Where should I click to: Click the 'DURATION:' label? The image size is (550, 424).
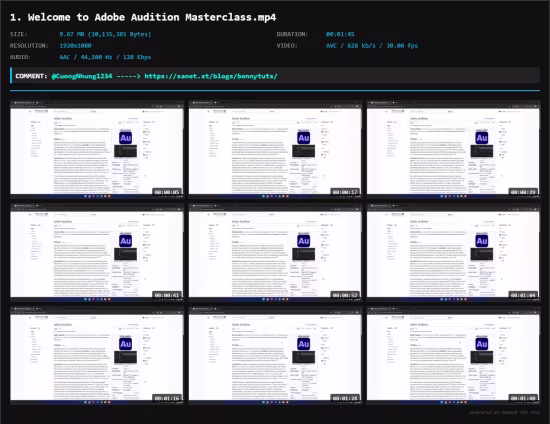click(x=292, y=34)
